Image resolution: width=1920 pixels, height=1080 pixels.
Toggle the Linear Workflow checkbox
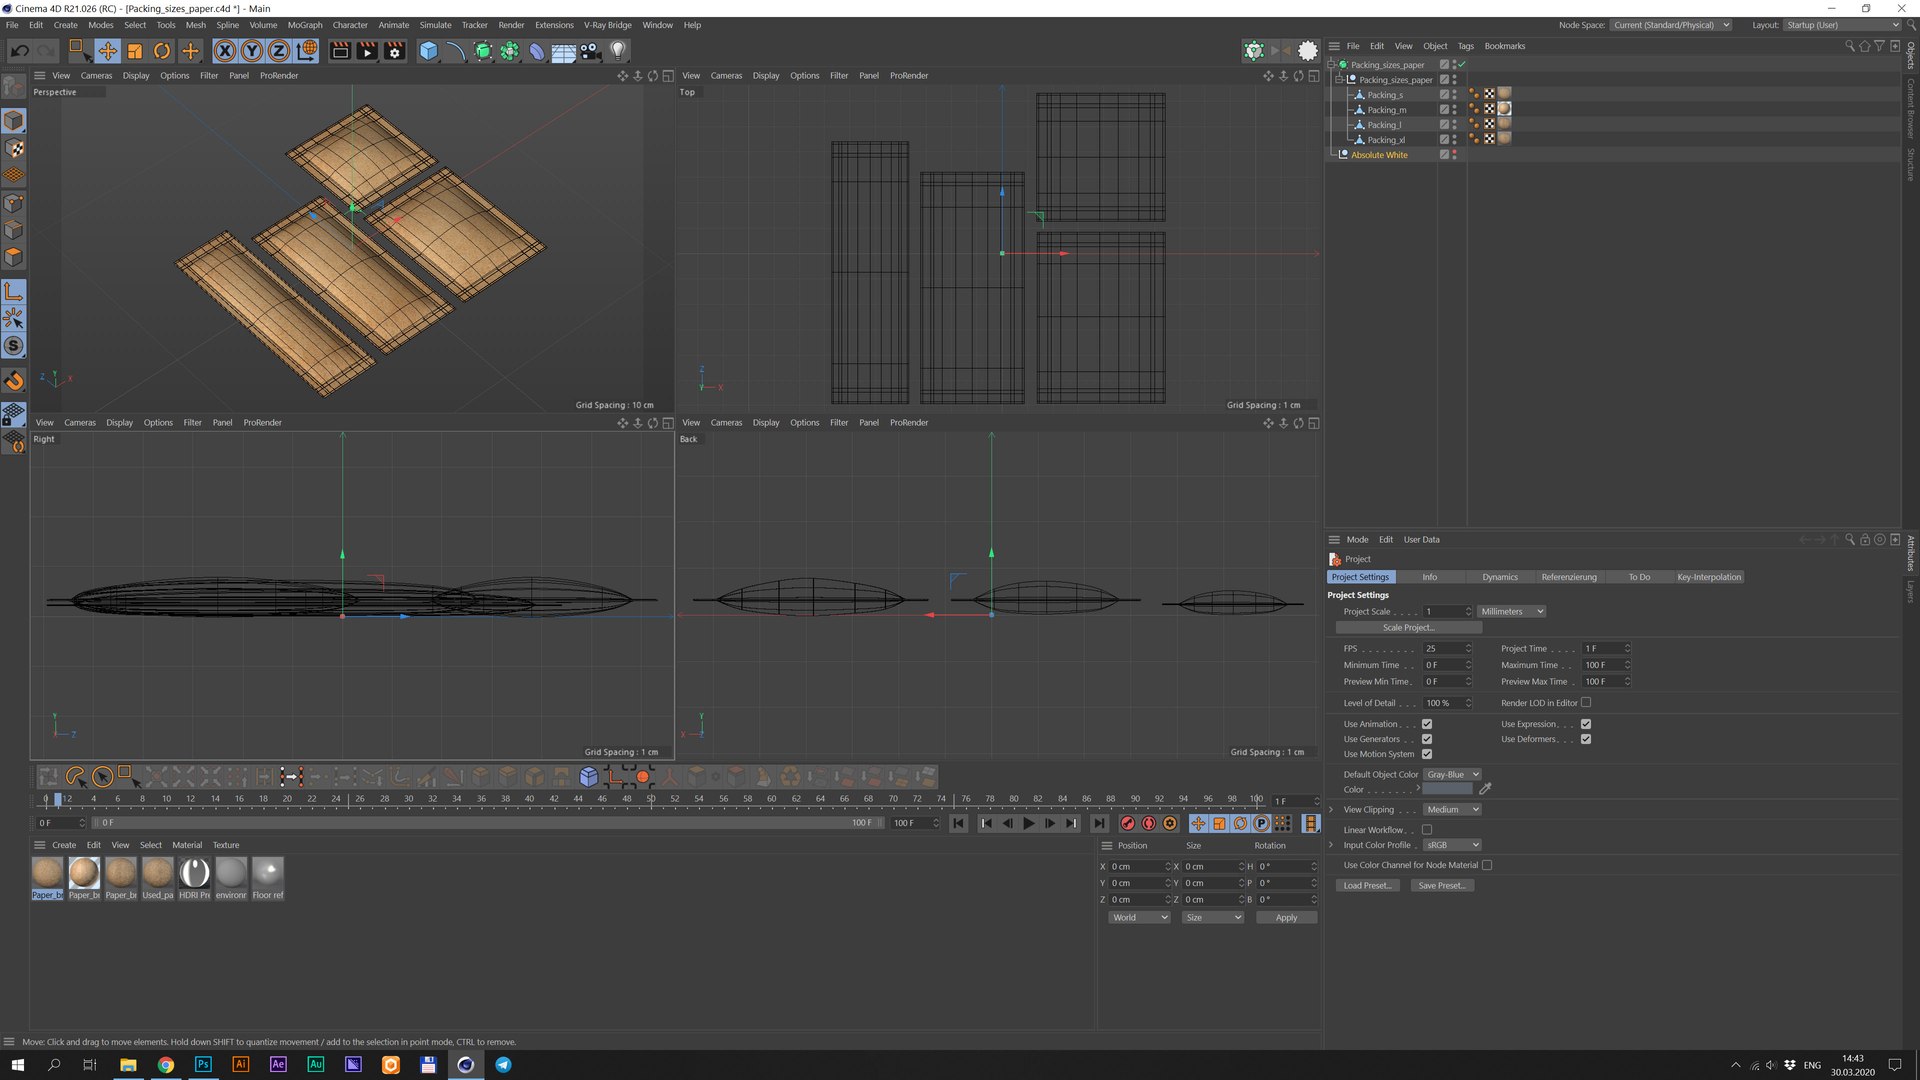click(1427, 830)
